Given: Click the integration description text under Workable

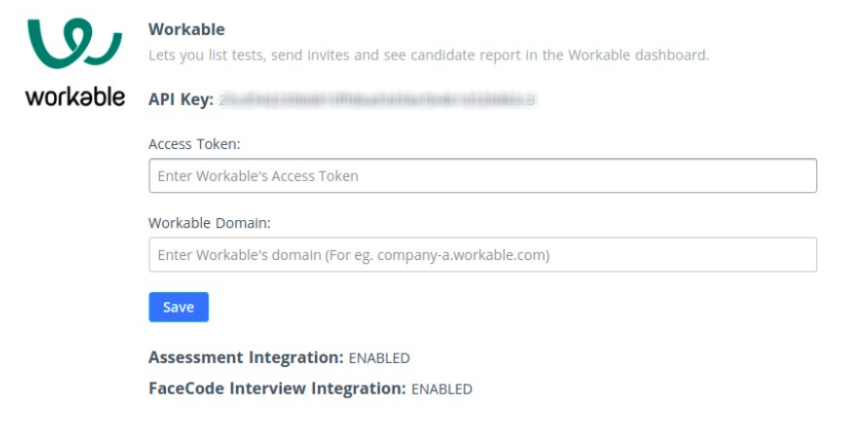Looking at the screenshot, I should coord(428,56).
